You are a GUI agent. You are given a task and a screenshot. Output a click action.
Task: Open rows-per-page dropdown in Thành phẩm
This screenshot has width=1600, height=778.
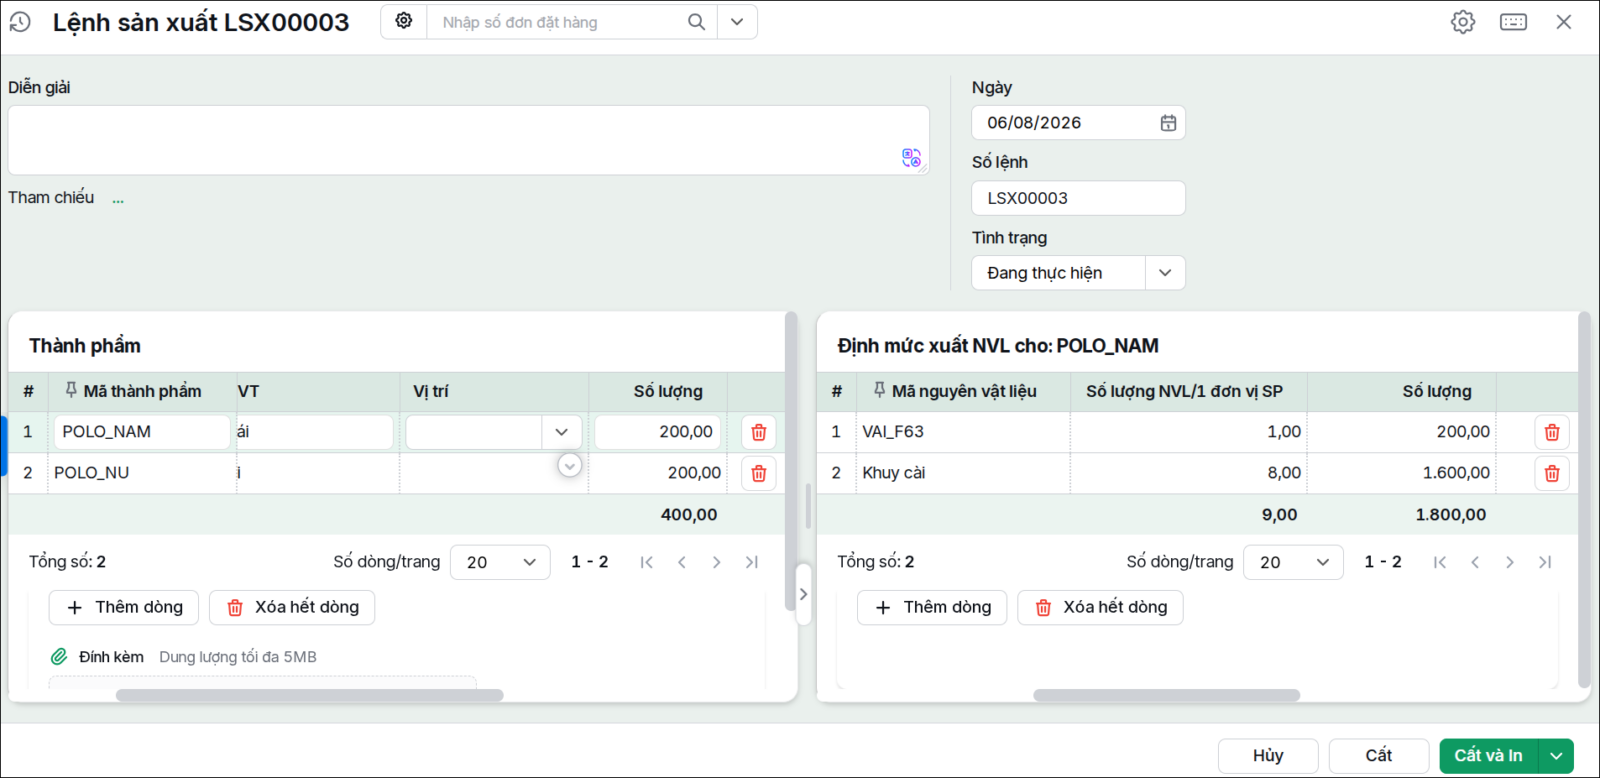(500, 562)
